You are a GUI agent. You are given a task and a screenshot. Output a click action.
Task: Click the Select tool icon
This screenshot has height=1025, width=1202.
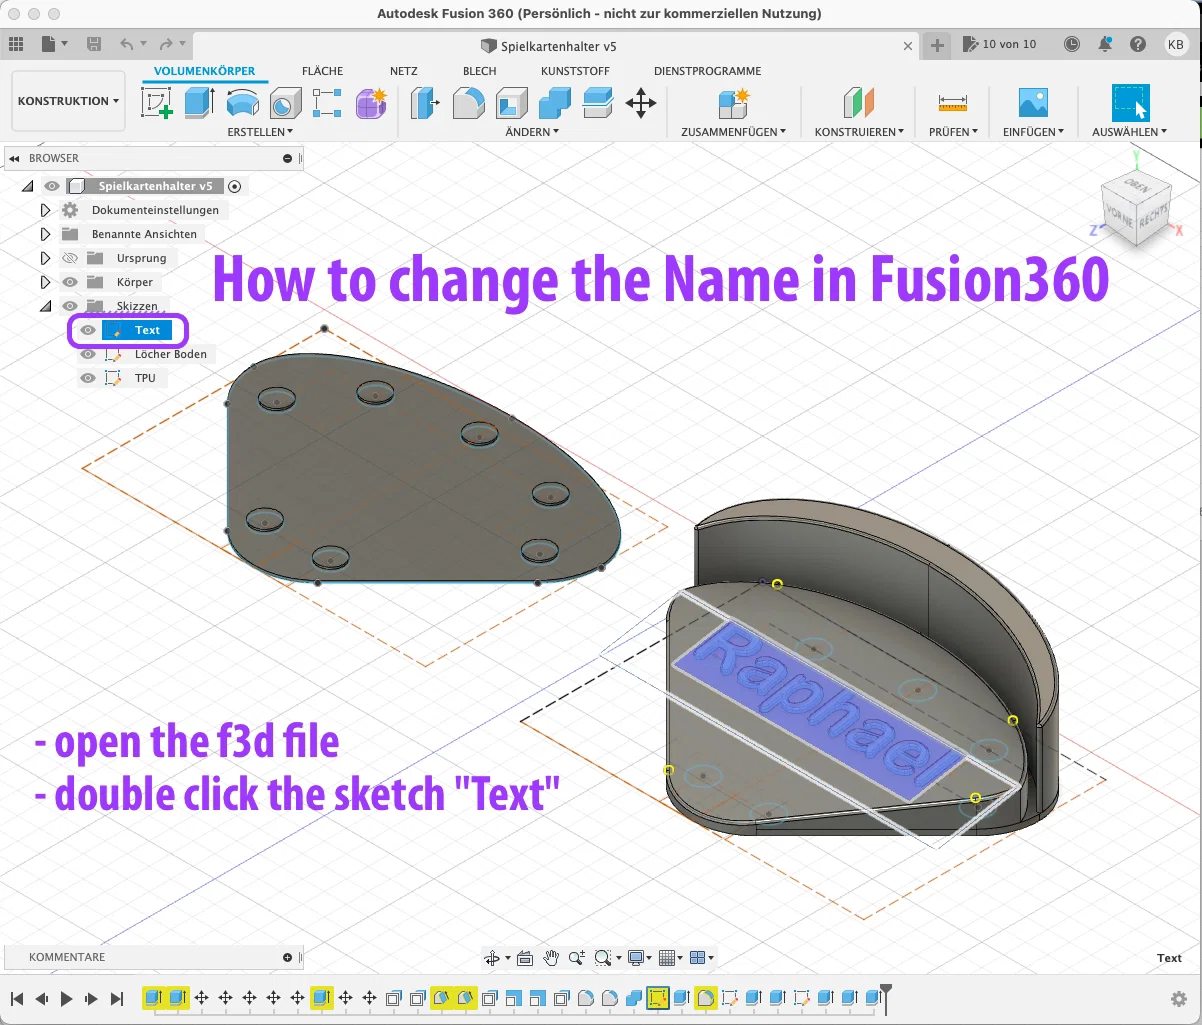1131,103
